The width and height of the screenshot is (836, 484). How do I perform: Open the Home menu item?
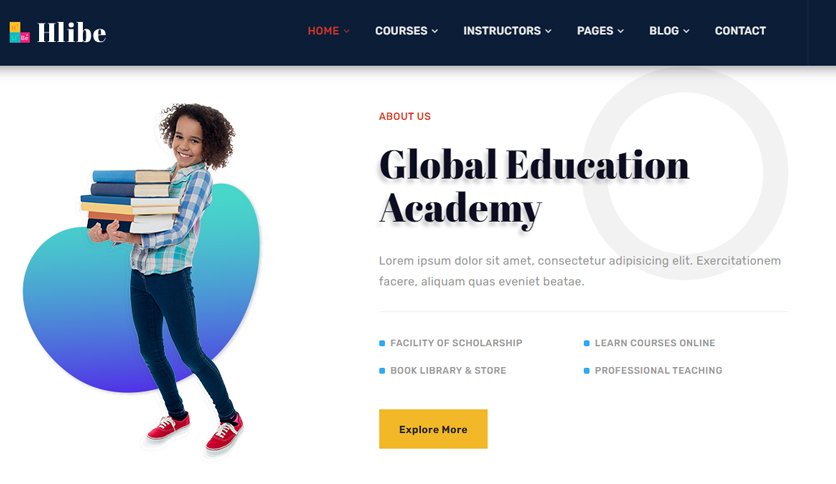(x=323, y=31)
